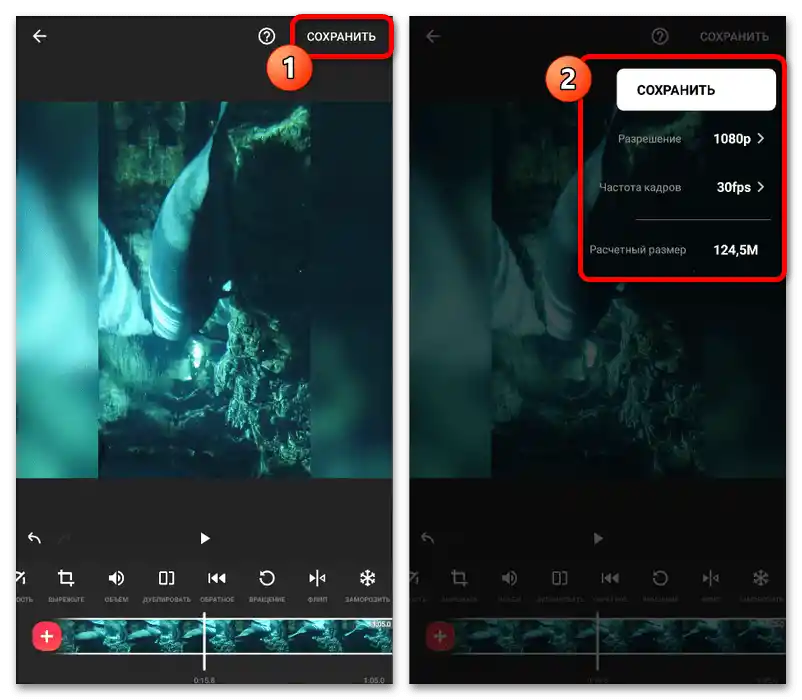Tap the back arrow to exit editor
Viewport: 802px width, 700px height.
coord(38,36)
